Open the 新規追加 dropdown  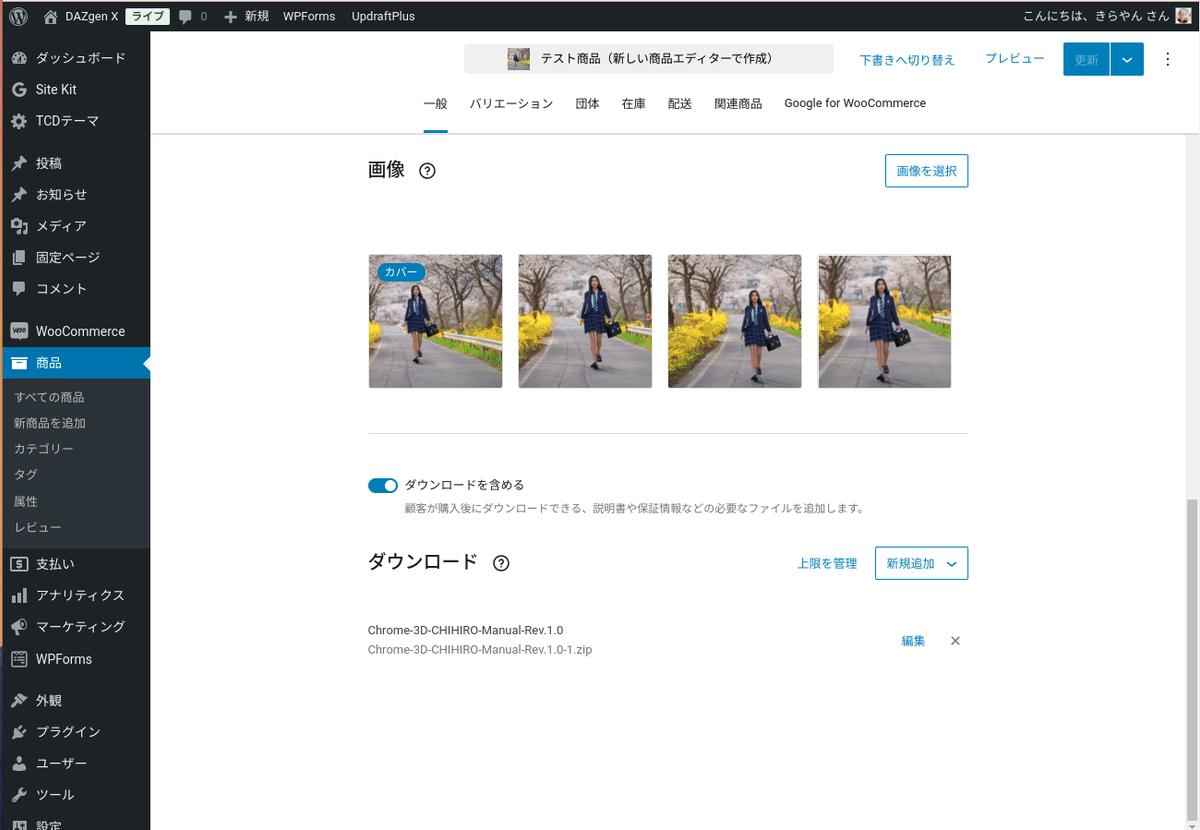tap(921, 563)
